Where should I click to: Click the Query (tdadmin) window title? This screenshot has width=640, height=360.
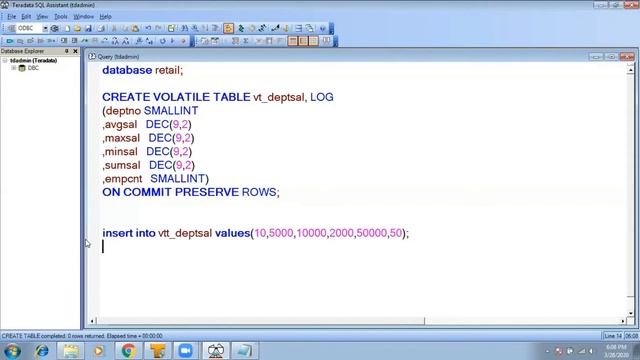coord(118,57)
